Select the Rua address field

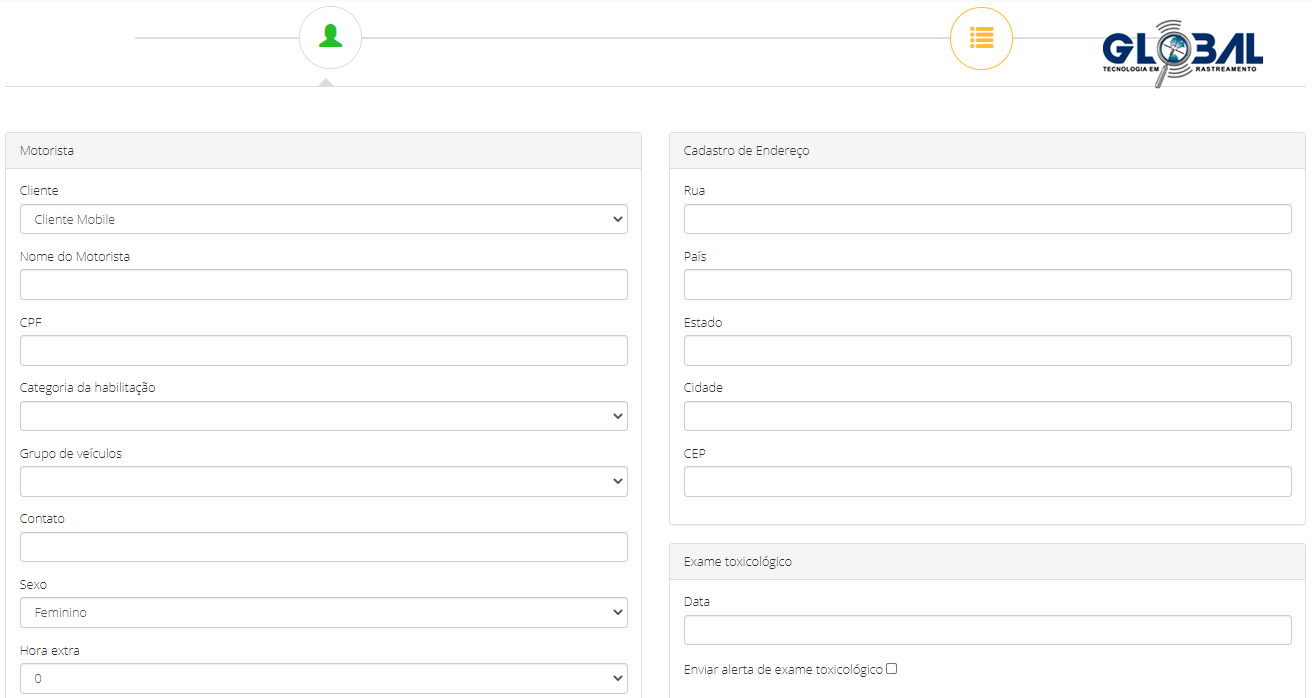tap(987, 219)
